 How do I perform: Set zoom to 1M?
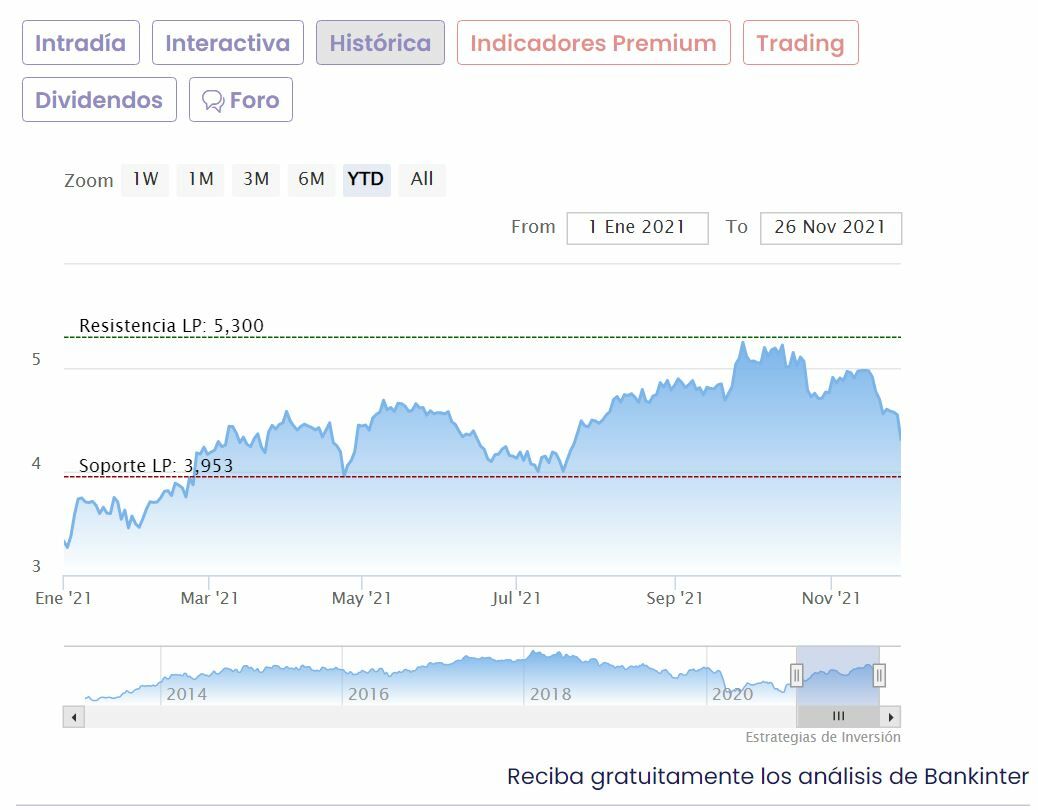(201, 179)
